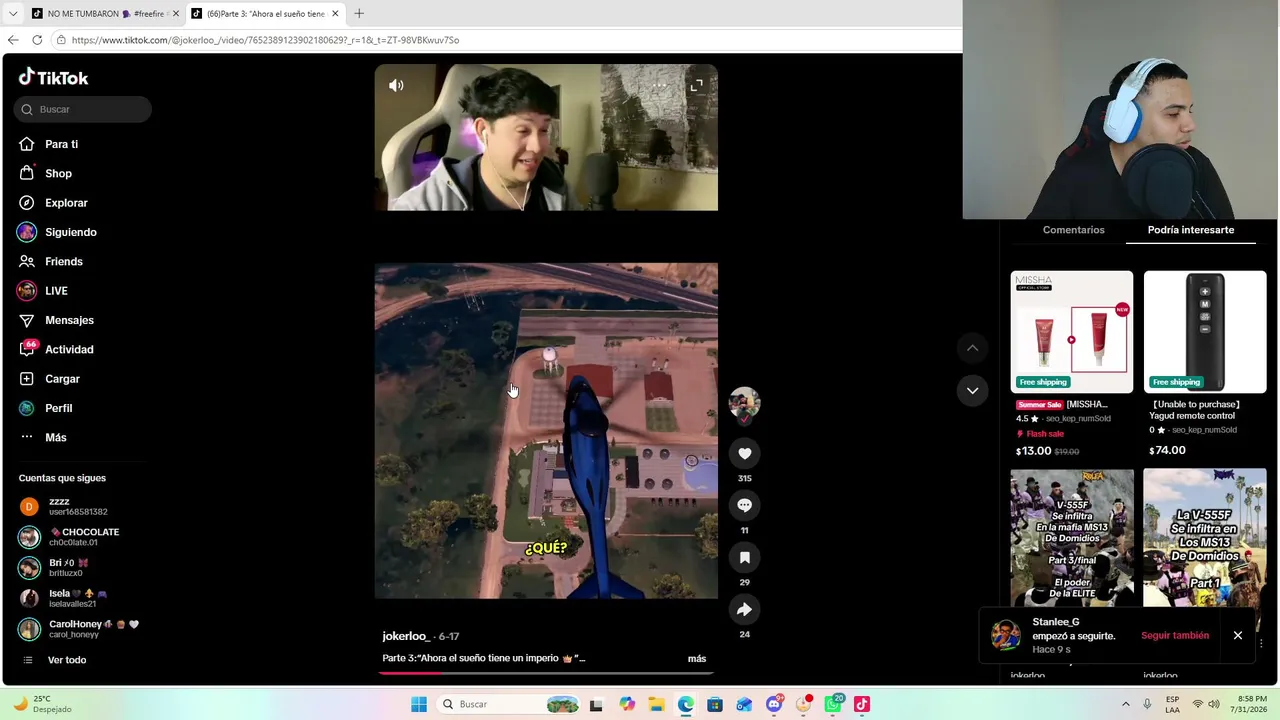Click the Mensajes paper-plane icon
The width and height of the screenshot is (1280, 720).
(27, 320)
